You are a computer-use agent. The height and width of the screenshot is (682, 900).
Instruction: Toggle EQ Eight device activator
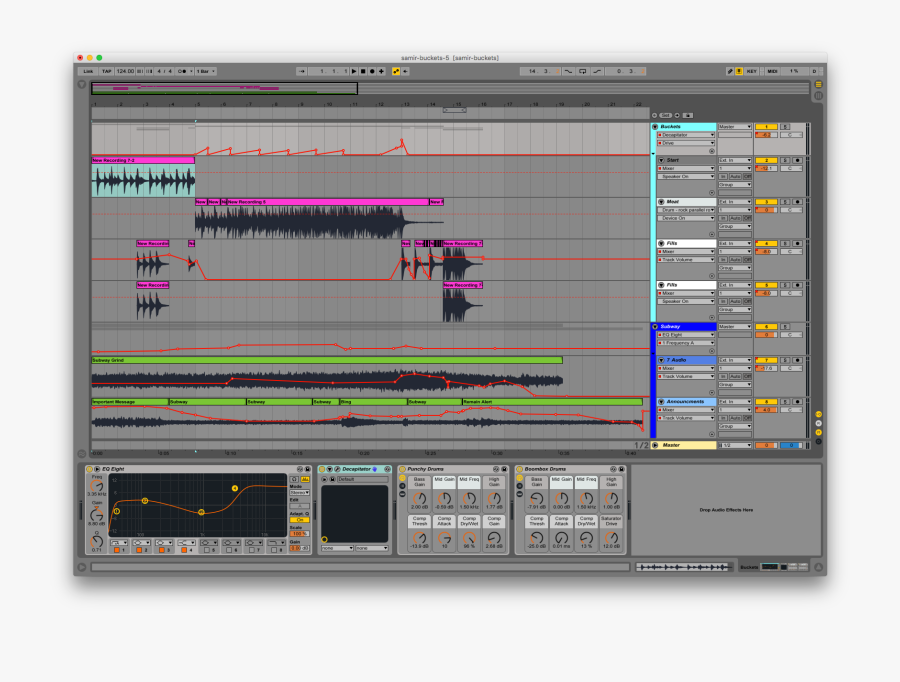point(89,470)
